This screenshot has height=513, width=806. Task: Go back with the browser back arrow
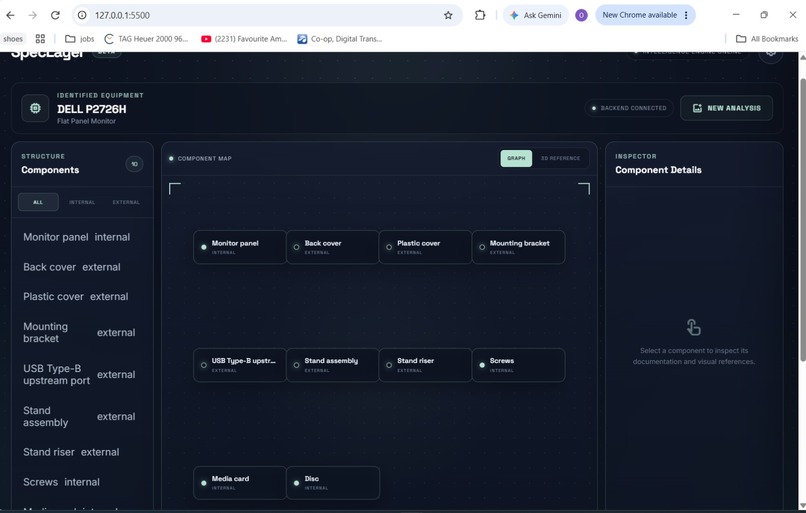pyautogui.click(x=10, y=15)
